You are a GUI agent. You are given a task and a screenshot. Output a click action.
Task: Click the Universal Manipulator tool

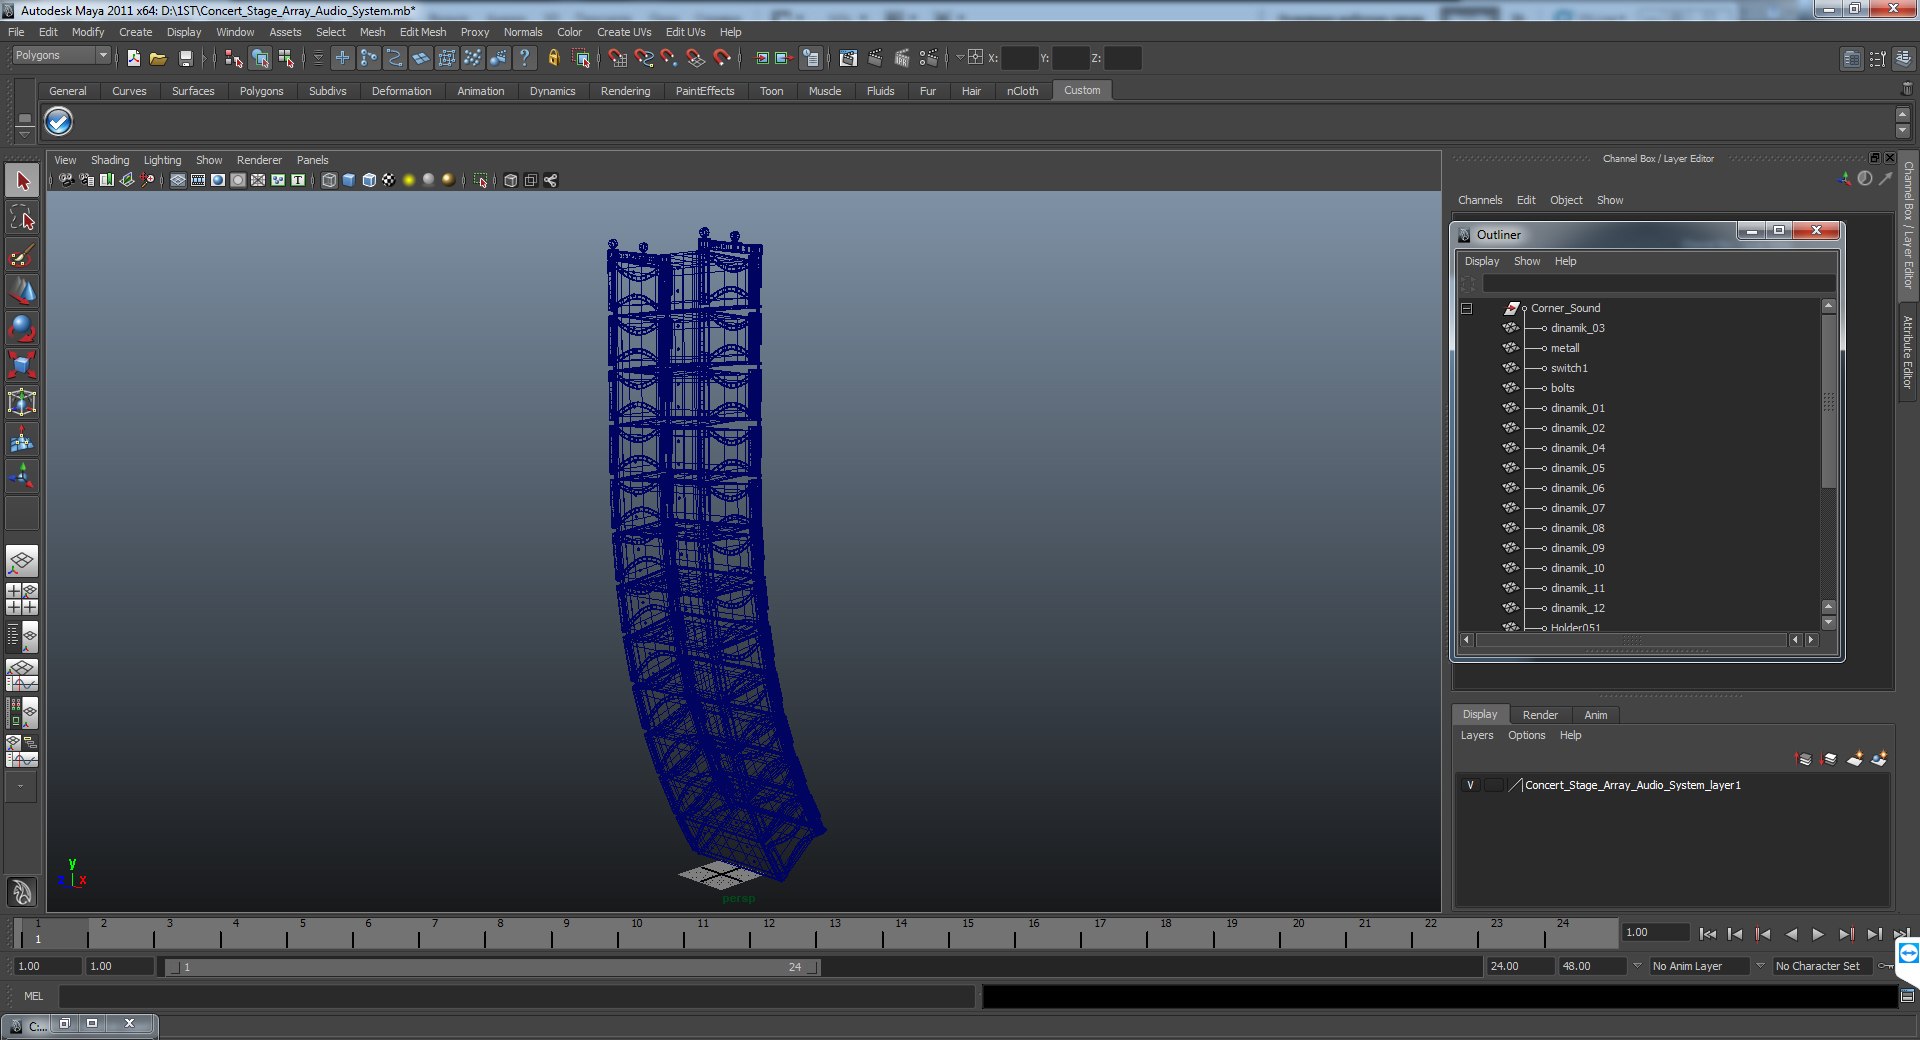point(22,402)
